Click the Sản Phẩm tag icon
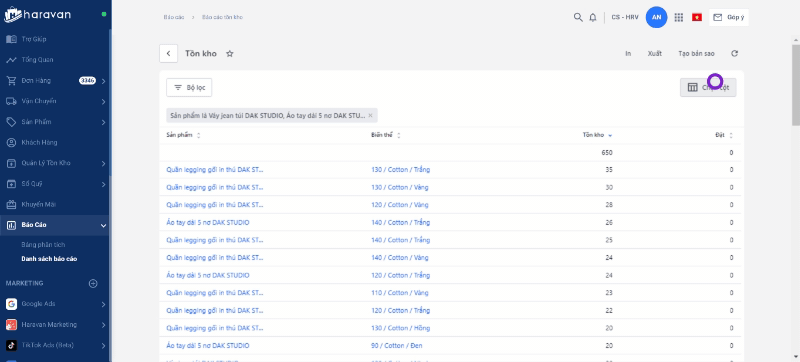 click(x=11, y=122)
